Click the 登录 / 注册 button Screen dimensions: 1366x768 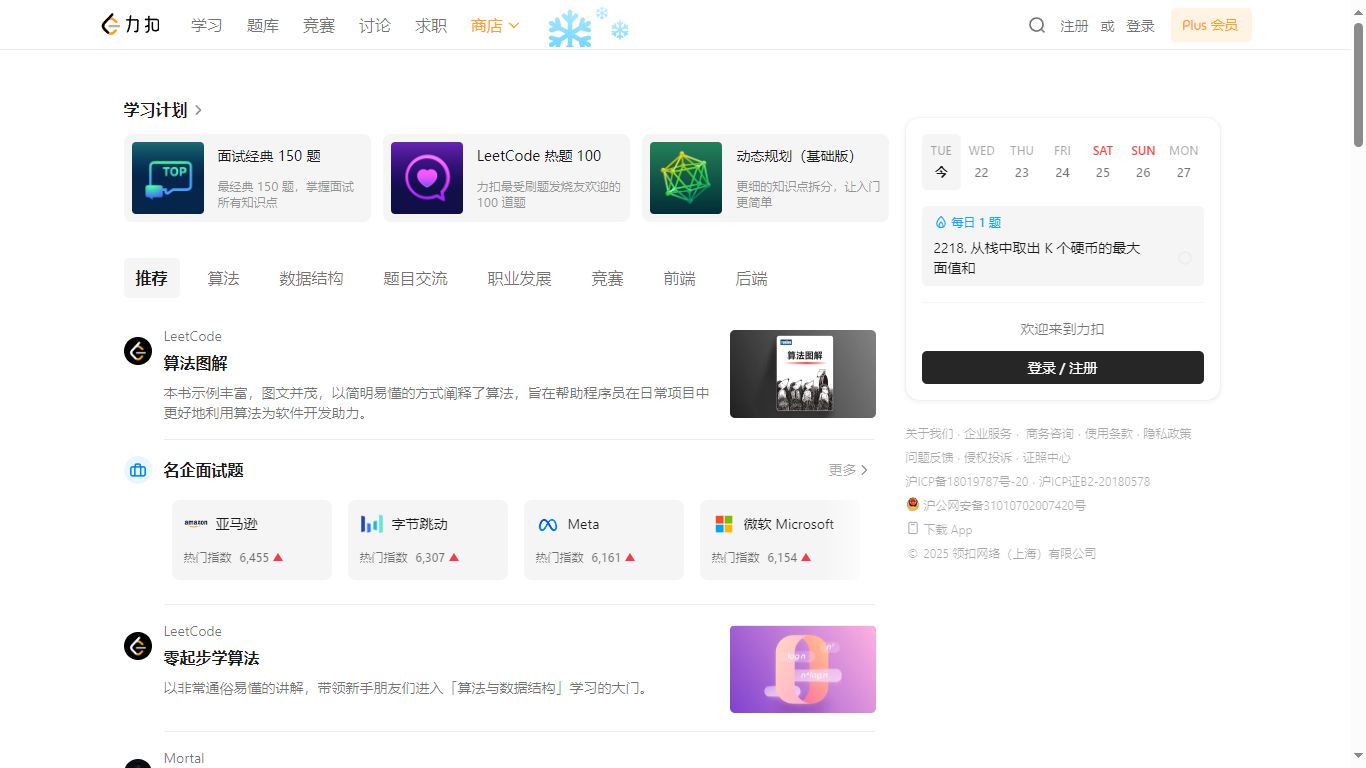1062,367
